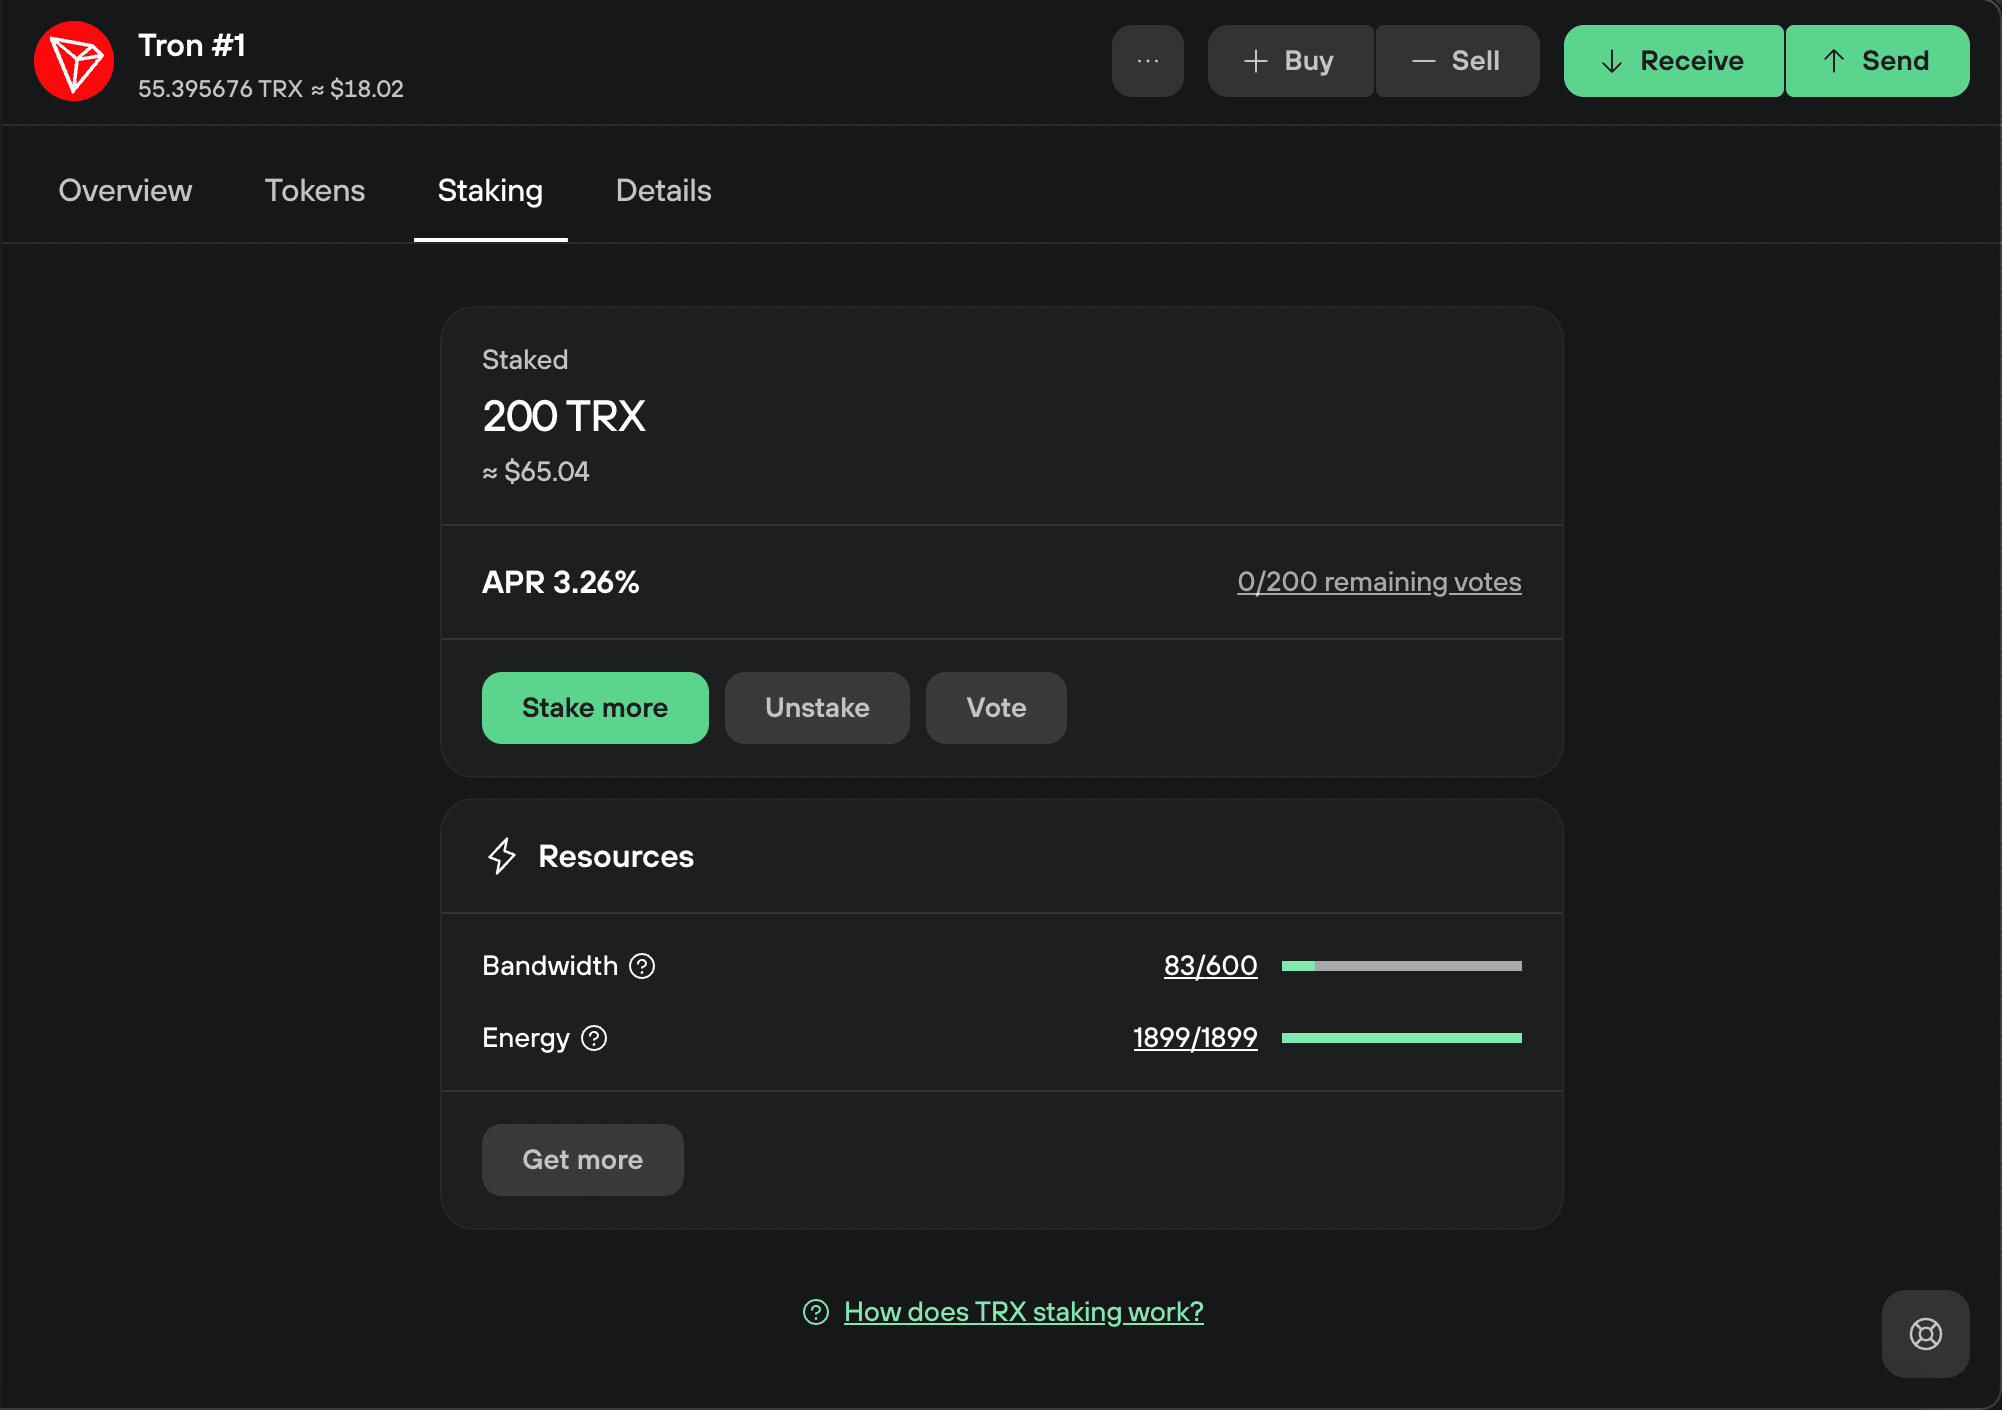Image resolution: width=2002 pixels, height=1410 pixels.
Task: Click the Staked label
Action: (525, 360)
